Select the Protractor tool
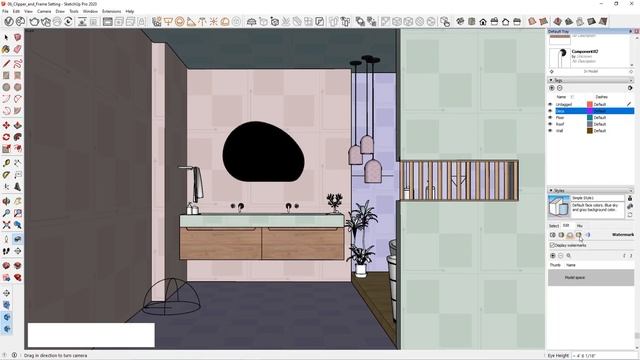The image size is (640, 360). 6,175
